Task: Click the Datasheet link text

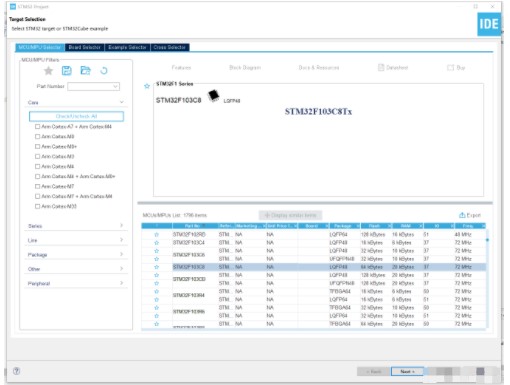Action: [x=397, y=68]
